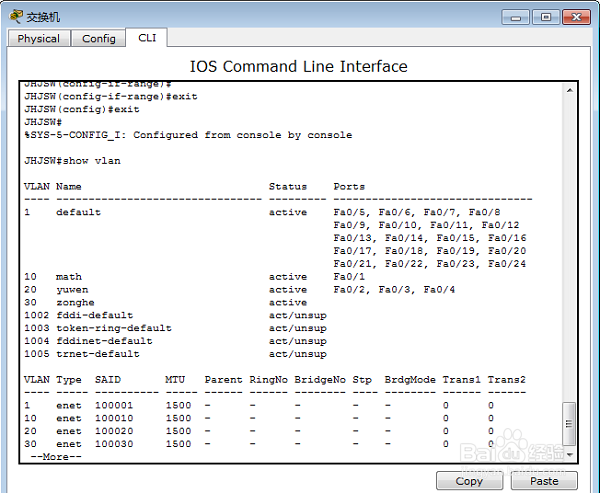This screenshot has width=600, height=493.
Task: Select the CLI tab
Action: pos(147,38)
